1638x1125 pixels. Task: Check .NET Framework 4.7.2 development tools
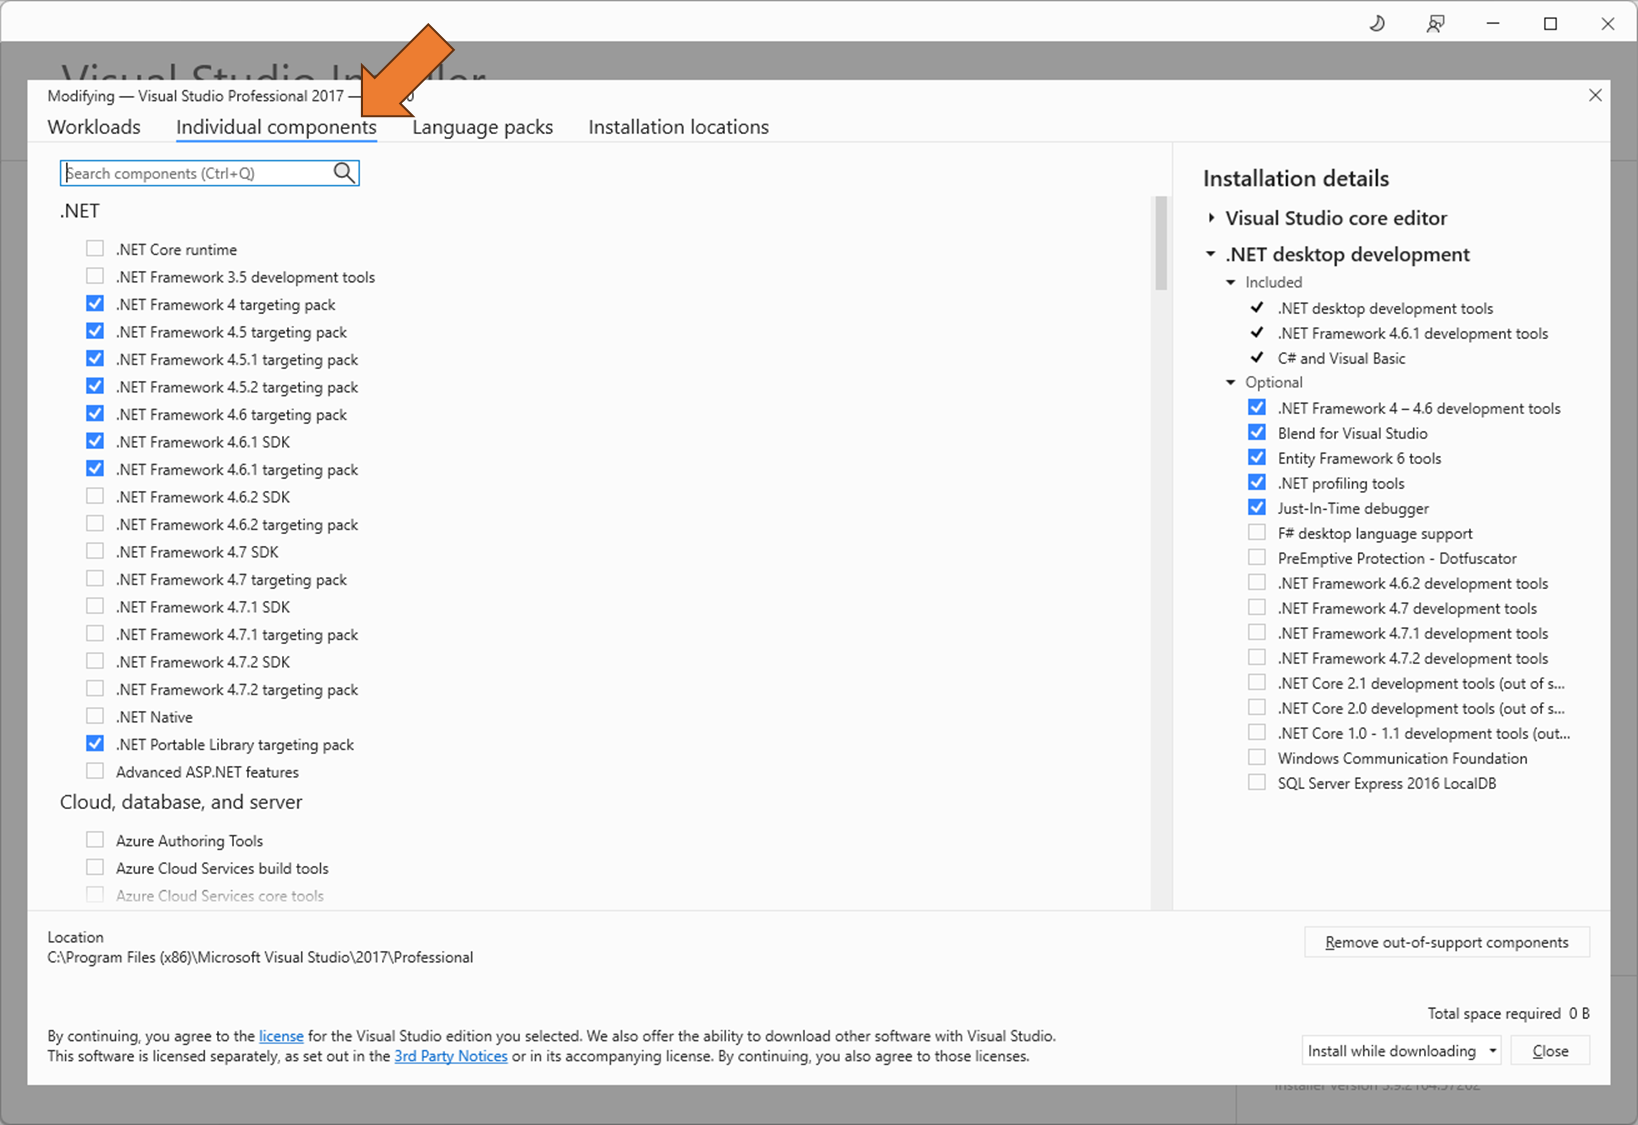pyautogui.click(x=1257, y=657)
